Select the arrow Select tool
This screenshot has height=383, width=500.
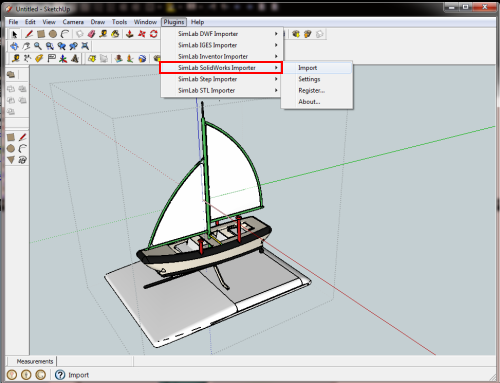14,34
